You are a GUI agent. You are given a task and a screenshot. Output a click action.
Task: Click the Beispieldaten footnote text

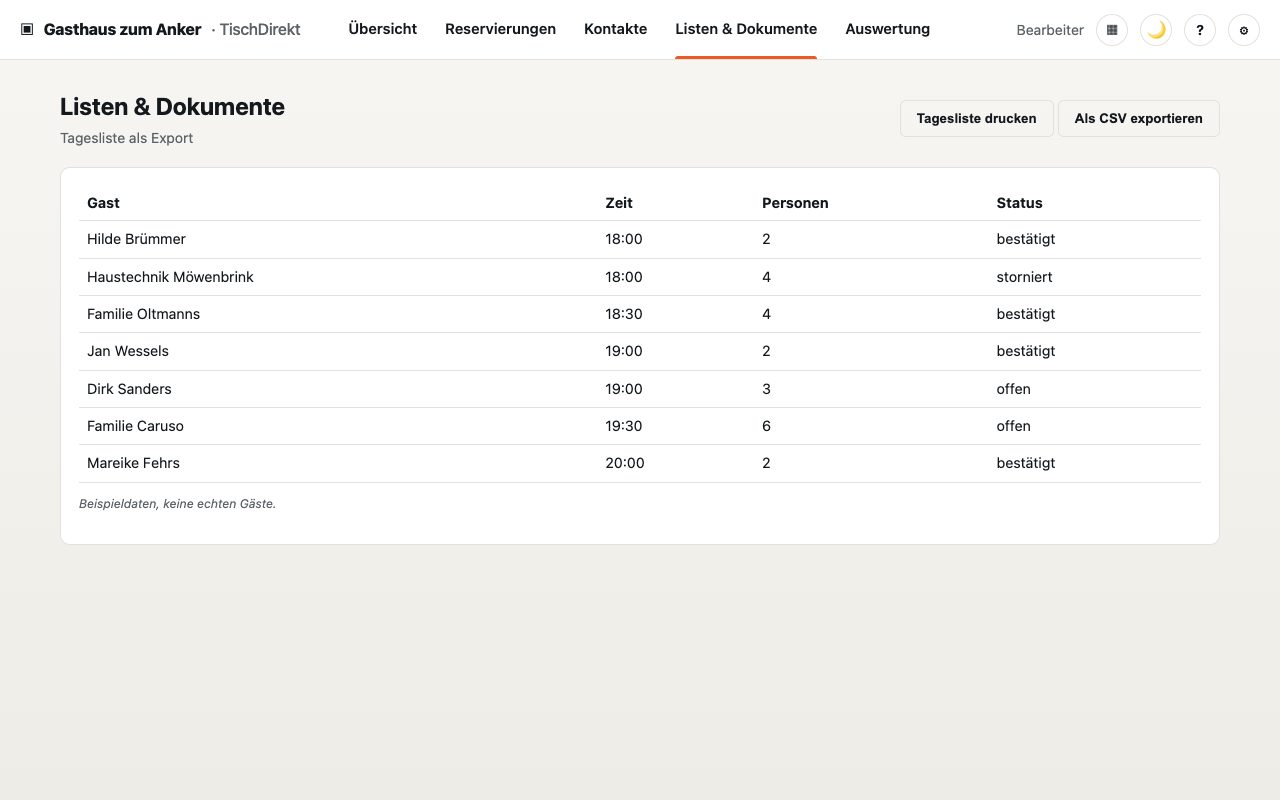point(177,504)
